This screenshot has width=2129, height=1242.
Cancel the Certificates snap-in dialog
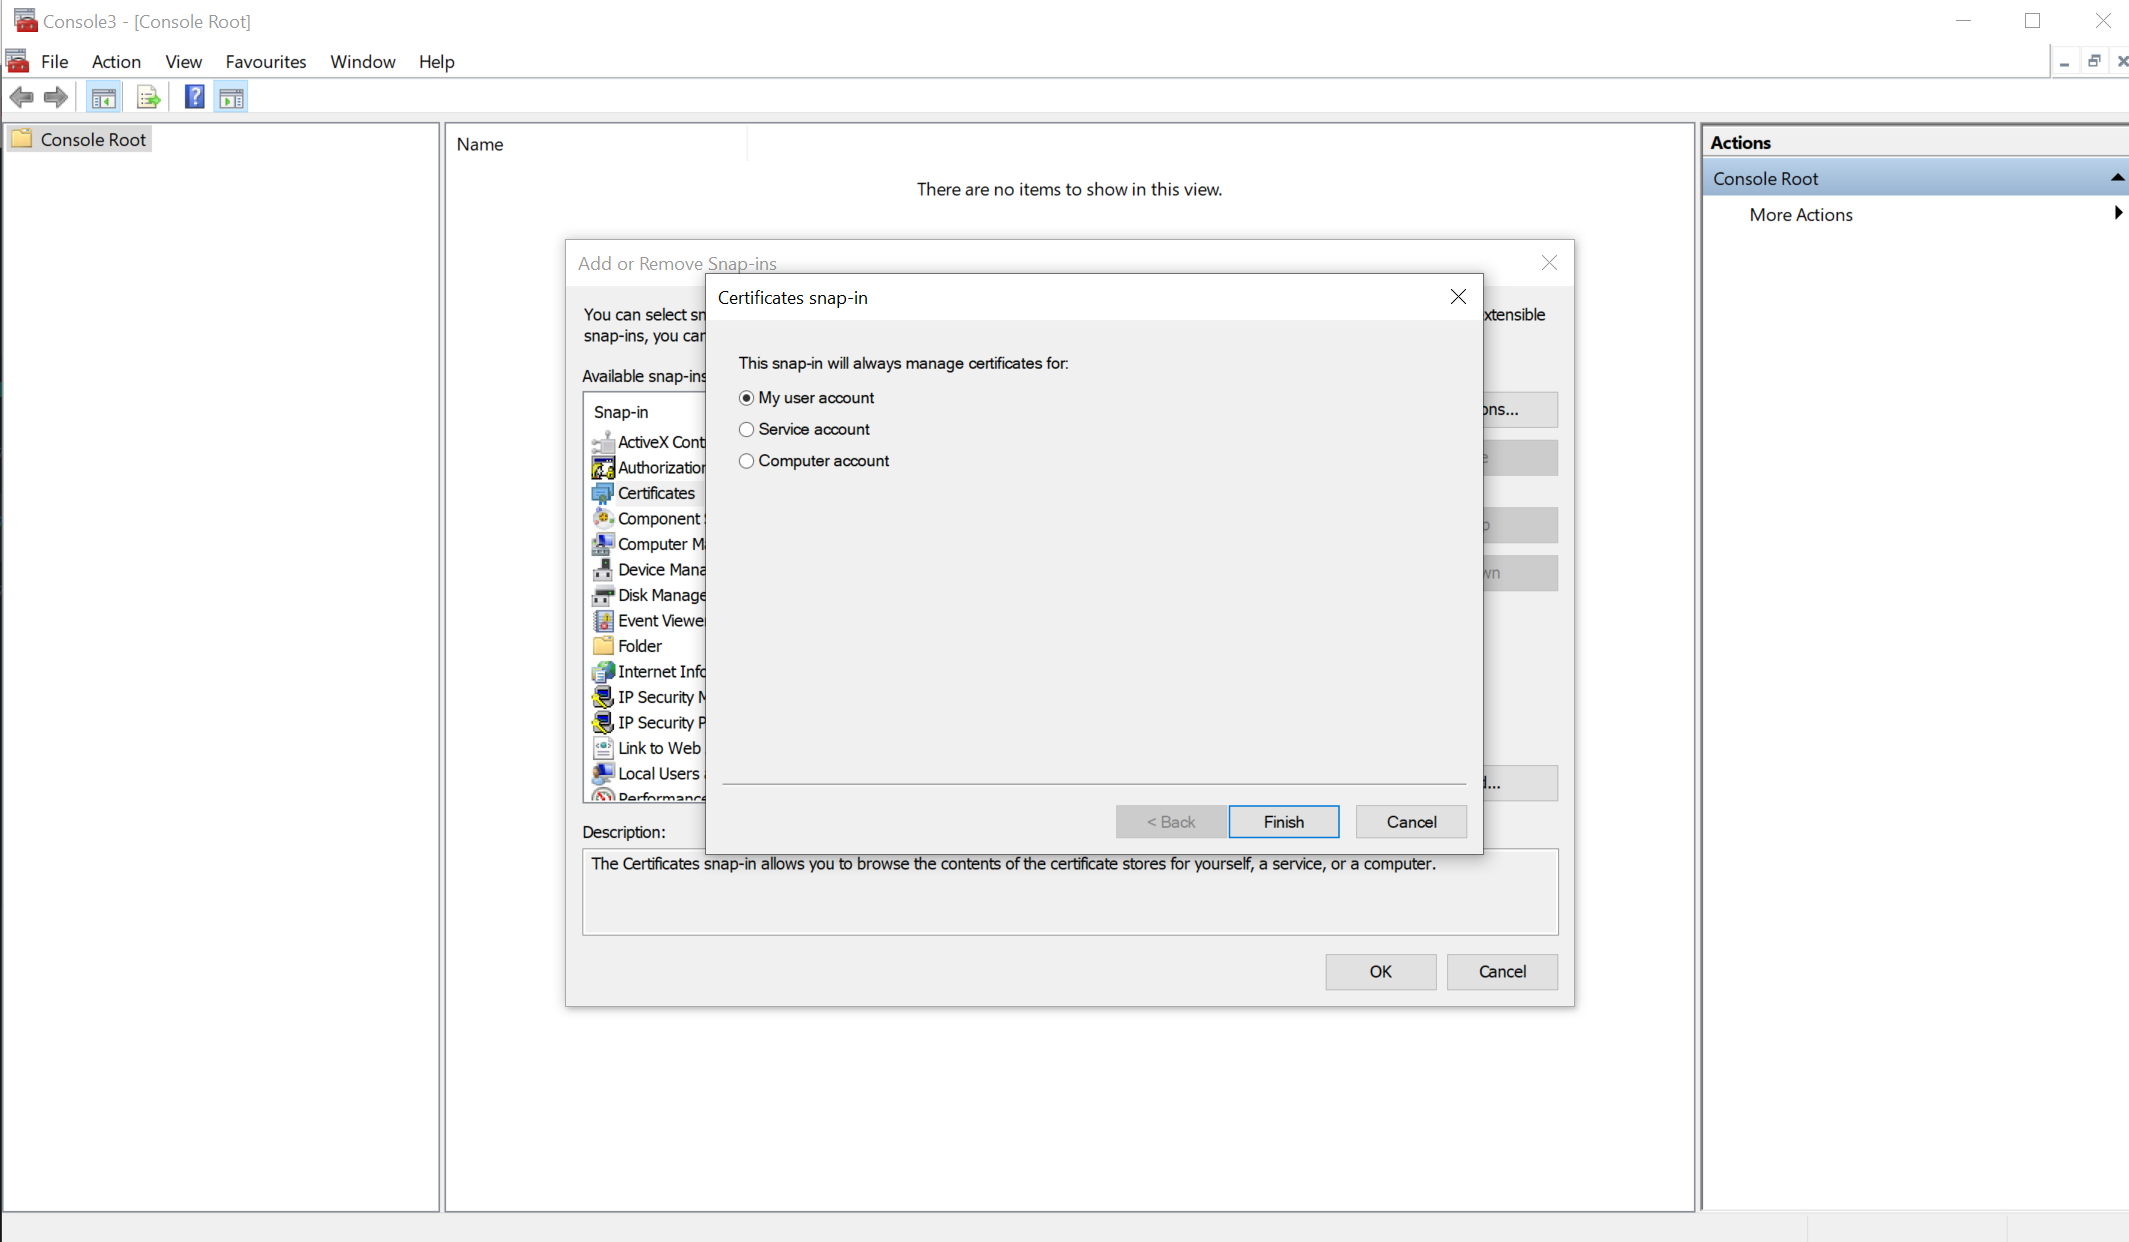click(1410, 822)
